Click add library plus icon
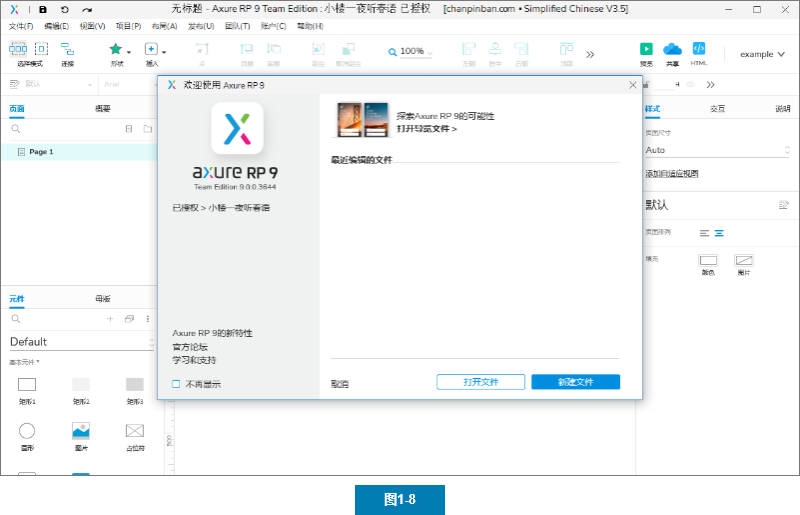800x515 pixels. tap(110, 318)
